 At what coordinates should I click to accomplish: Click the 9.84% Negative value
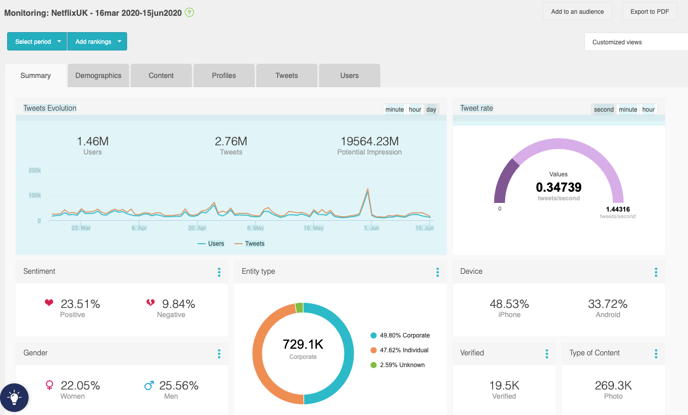(179, 304)
